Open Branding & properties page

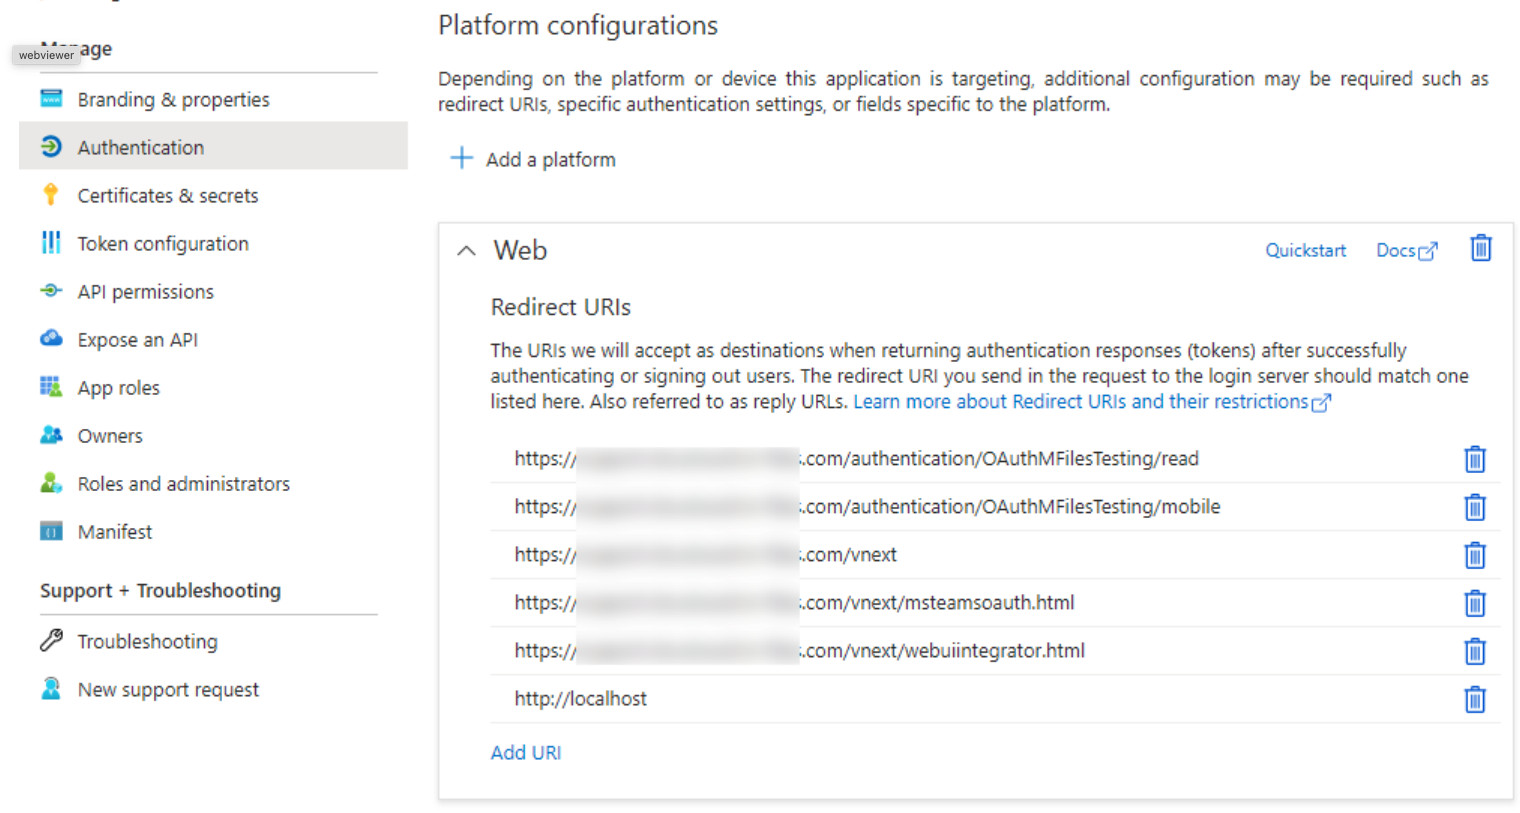(x=173, y=99)
